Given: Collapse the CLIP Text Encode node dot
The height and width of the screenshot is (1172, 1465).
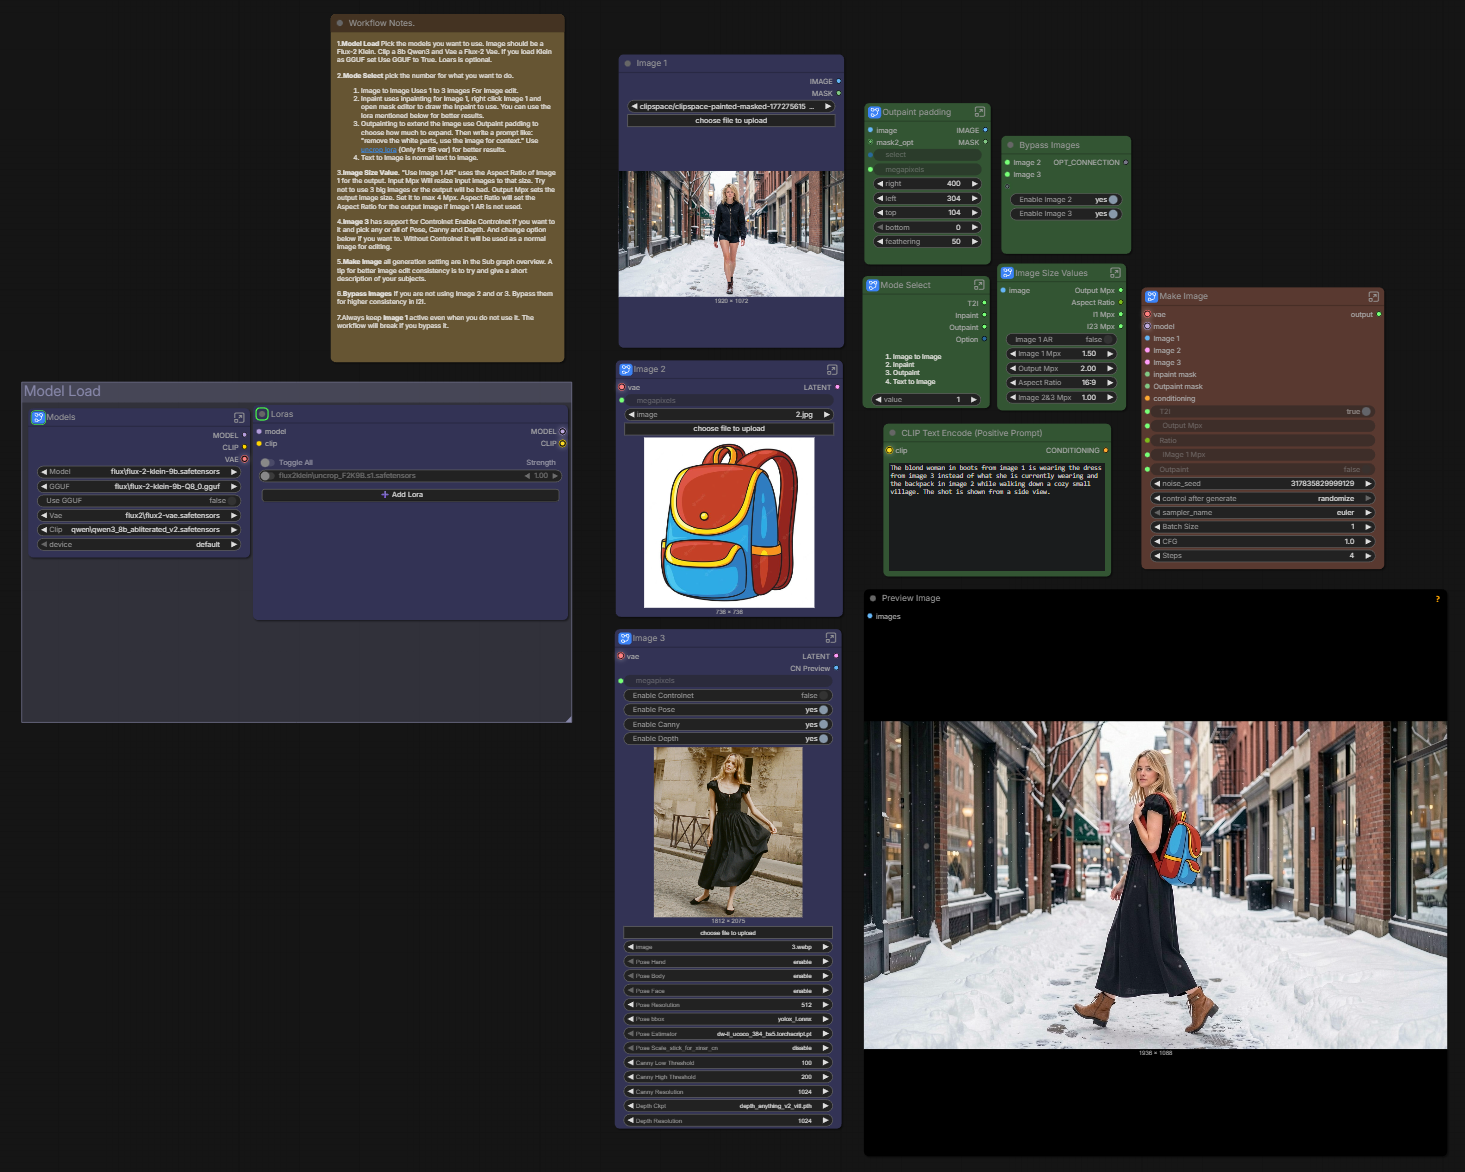Looking at the screenshot, I should (892, 433).
